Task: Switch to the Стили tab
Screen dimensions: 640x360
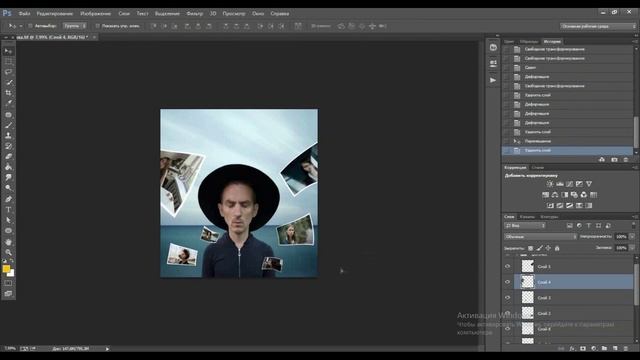Action: [538, 167]
